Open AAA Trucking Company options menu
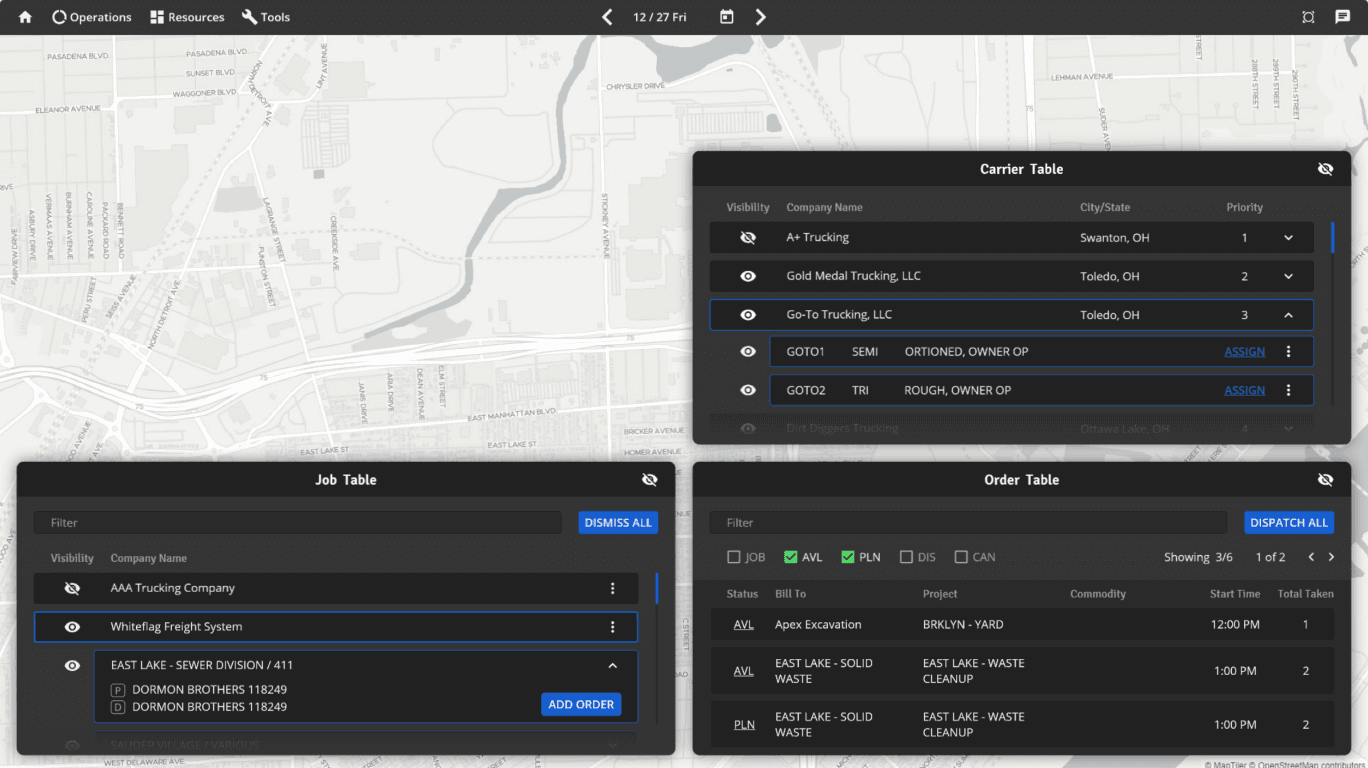1368x768 pixels. pos(613,589)
